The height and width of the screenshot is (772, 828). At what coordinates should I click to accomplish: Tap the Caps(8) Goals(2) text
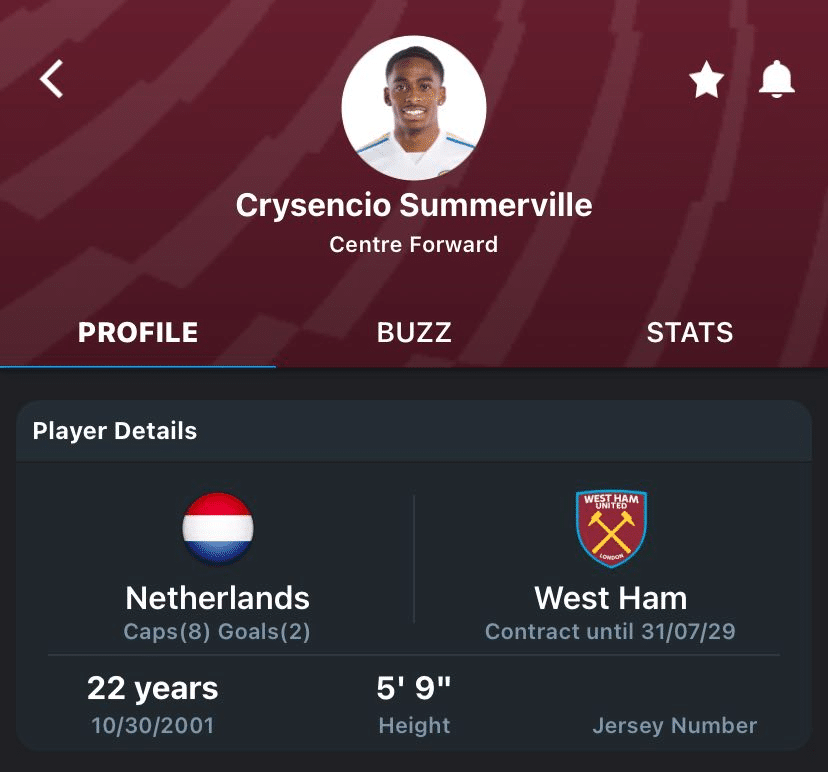point(217,632)
